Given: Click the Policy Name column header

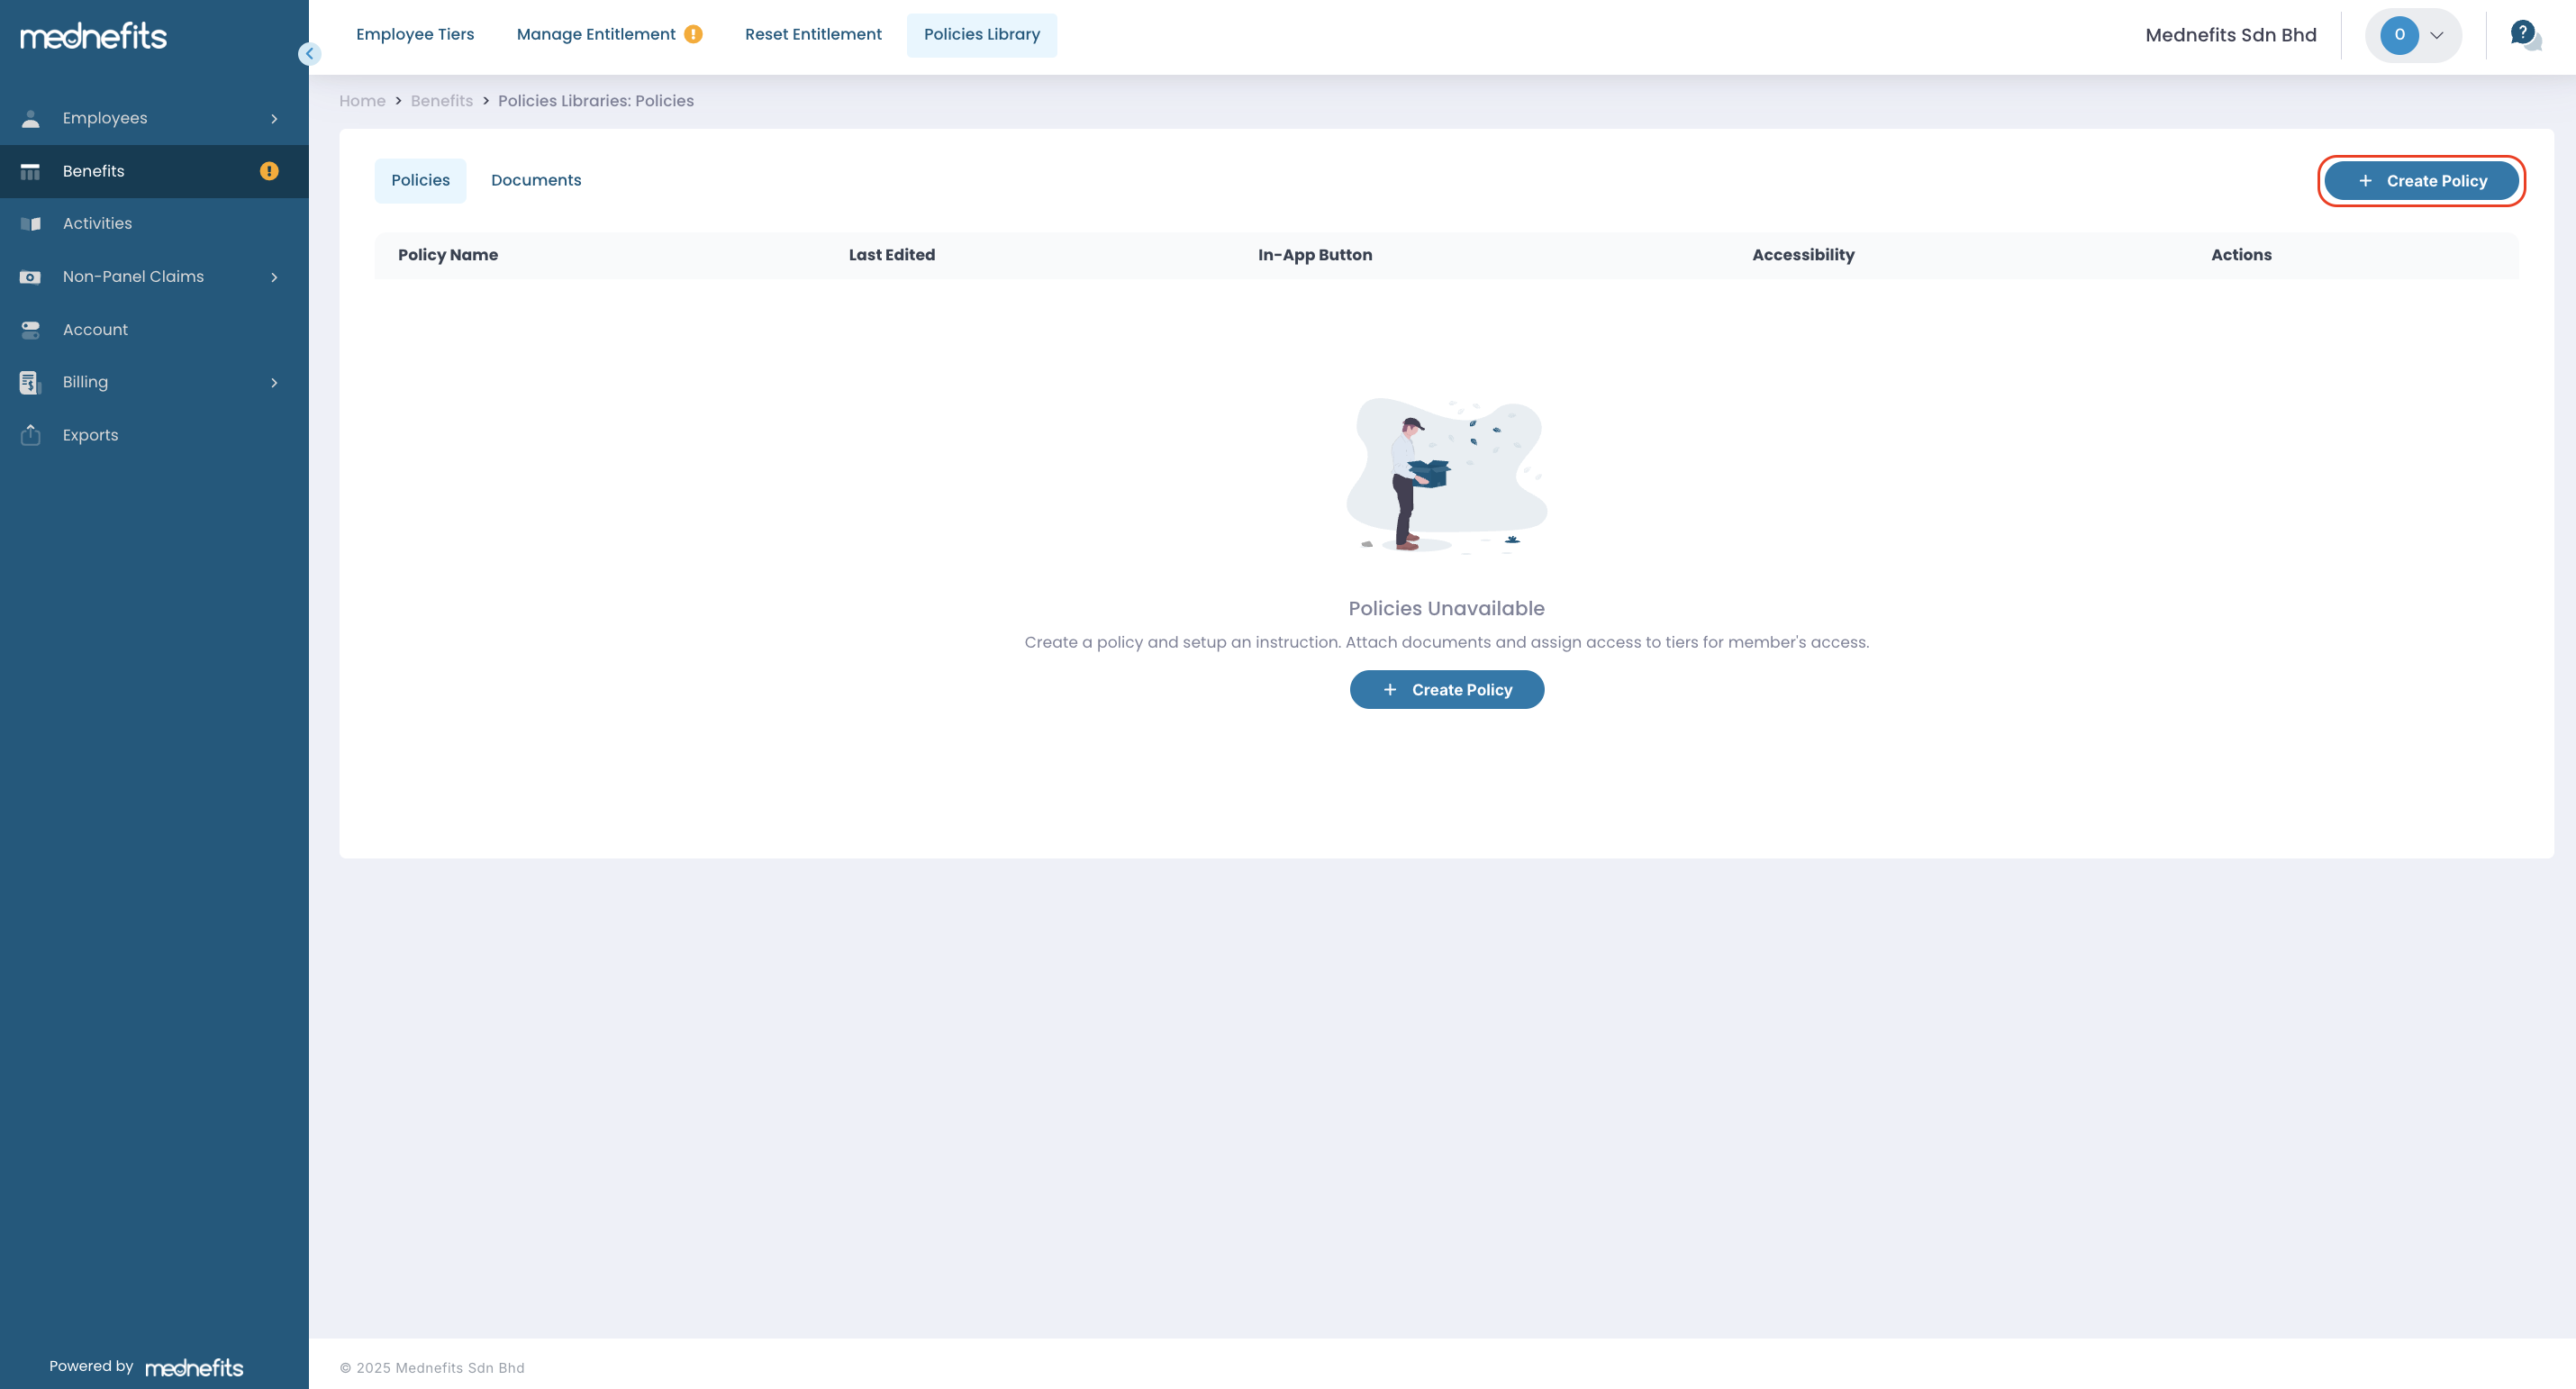Looking at the screenshot, I should click(448, 255).
